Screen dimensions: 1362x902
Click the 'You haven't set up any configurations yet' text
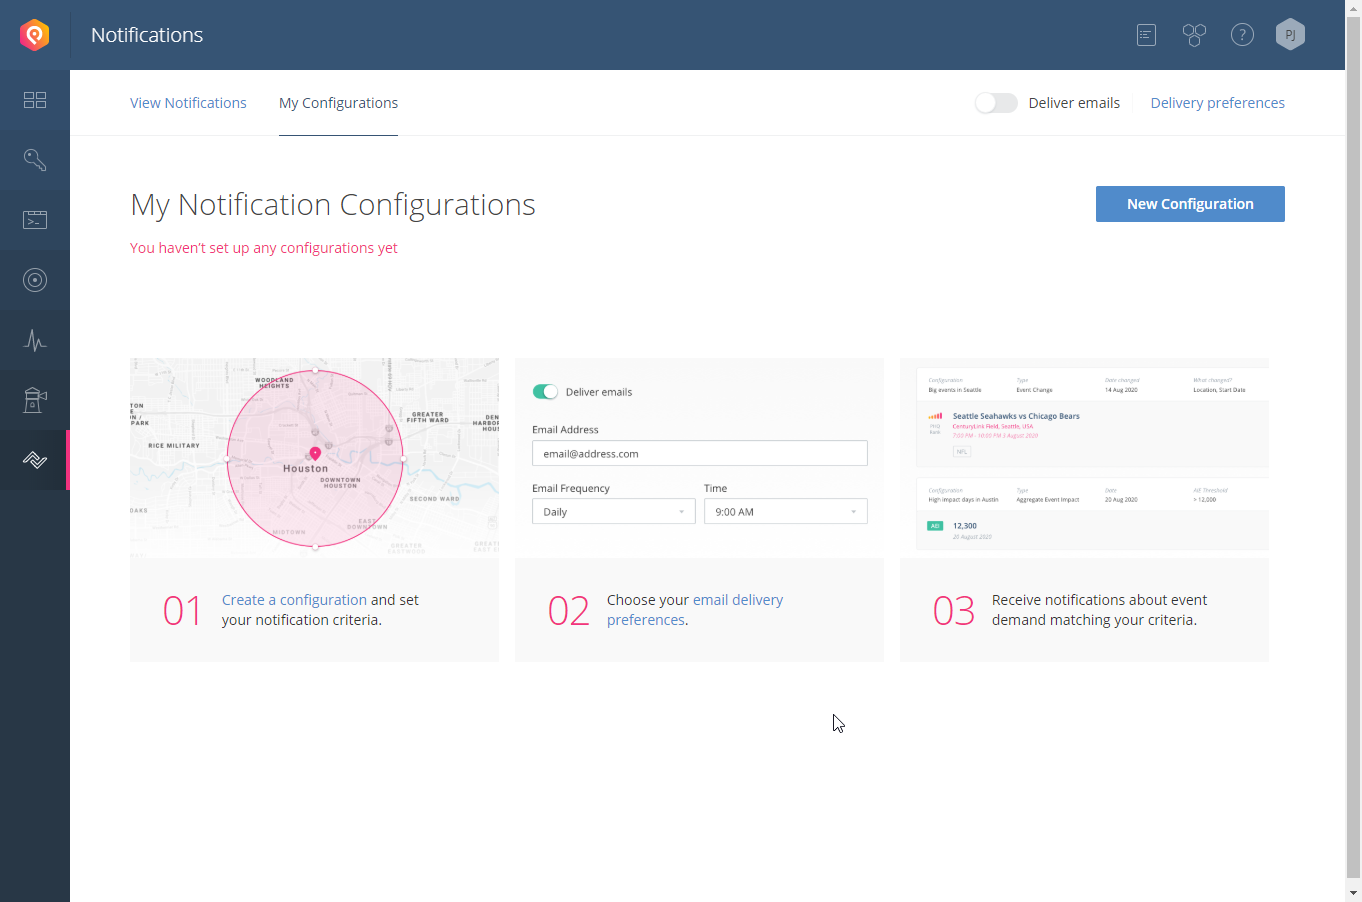(x=264, y=248)
